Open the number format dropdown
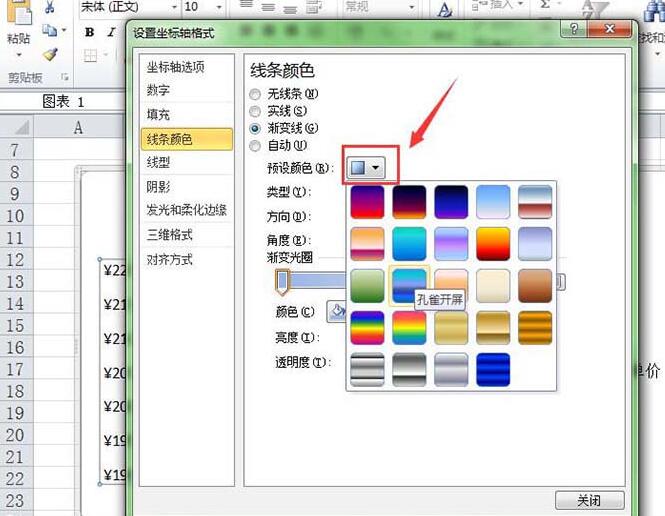665x516 pixels. 411,7
